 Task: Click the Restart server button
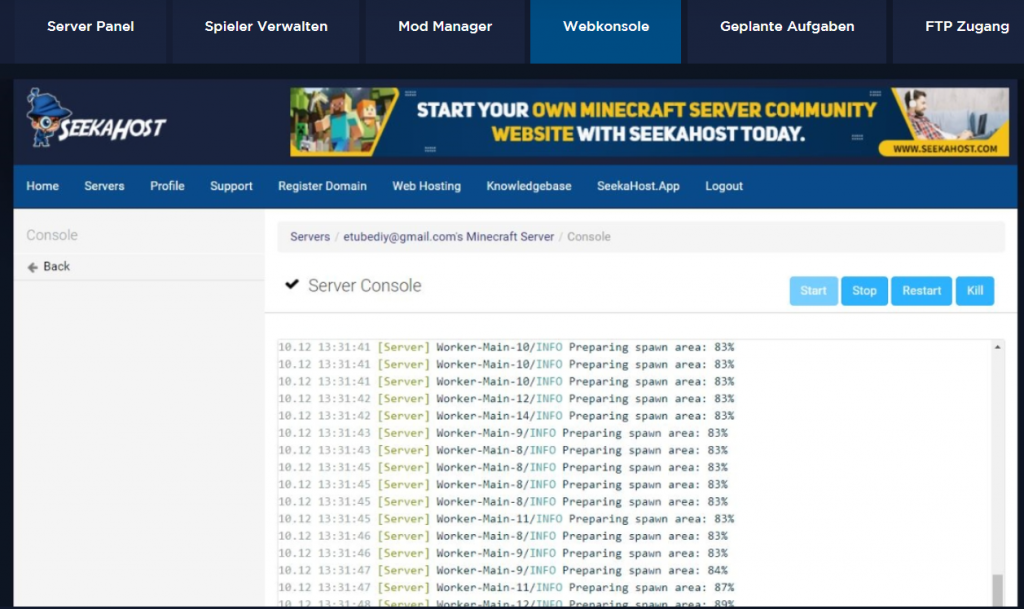(921, 291)
